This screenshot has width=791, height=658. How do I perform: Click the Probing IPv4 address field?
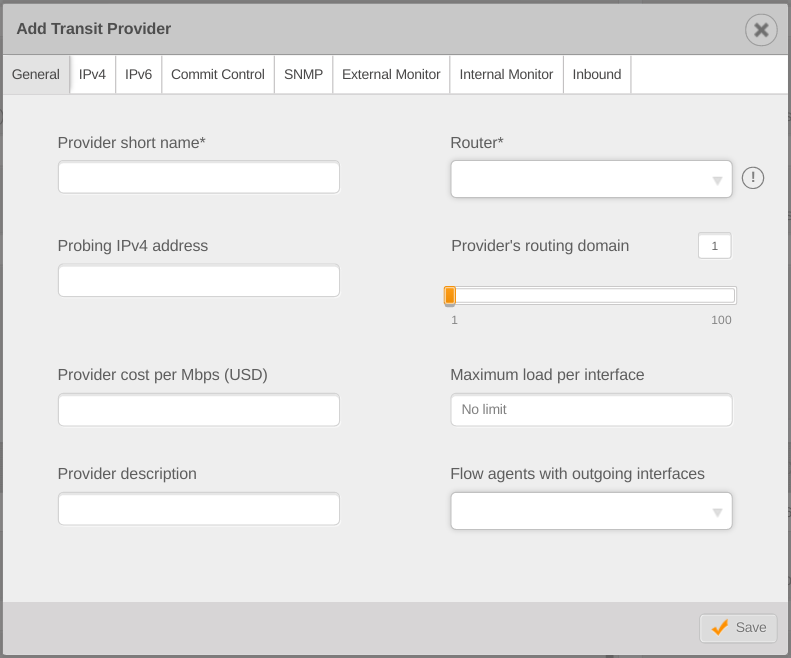point(199,280)
